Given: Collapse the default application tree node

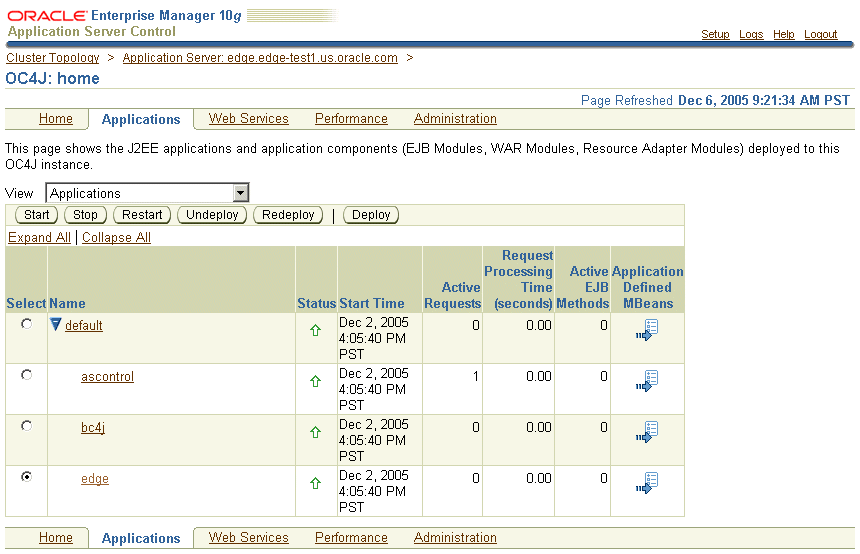Looking at the screenshot, I should point(55,325).
